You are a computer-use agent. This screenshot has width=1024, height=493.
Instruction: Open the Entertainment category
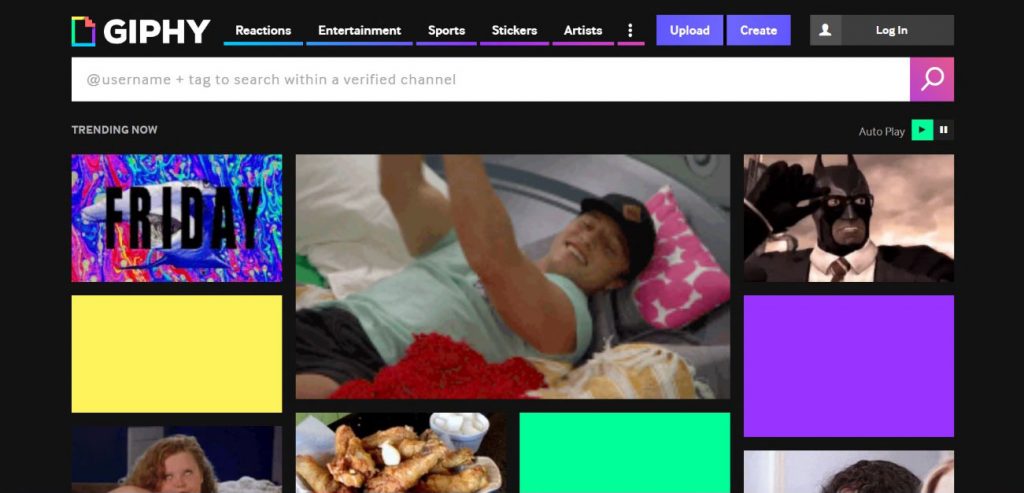359,30
